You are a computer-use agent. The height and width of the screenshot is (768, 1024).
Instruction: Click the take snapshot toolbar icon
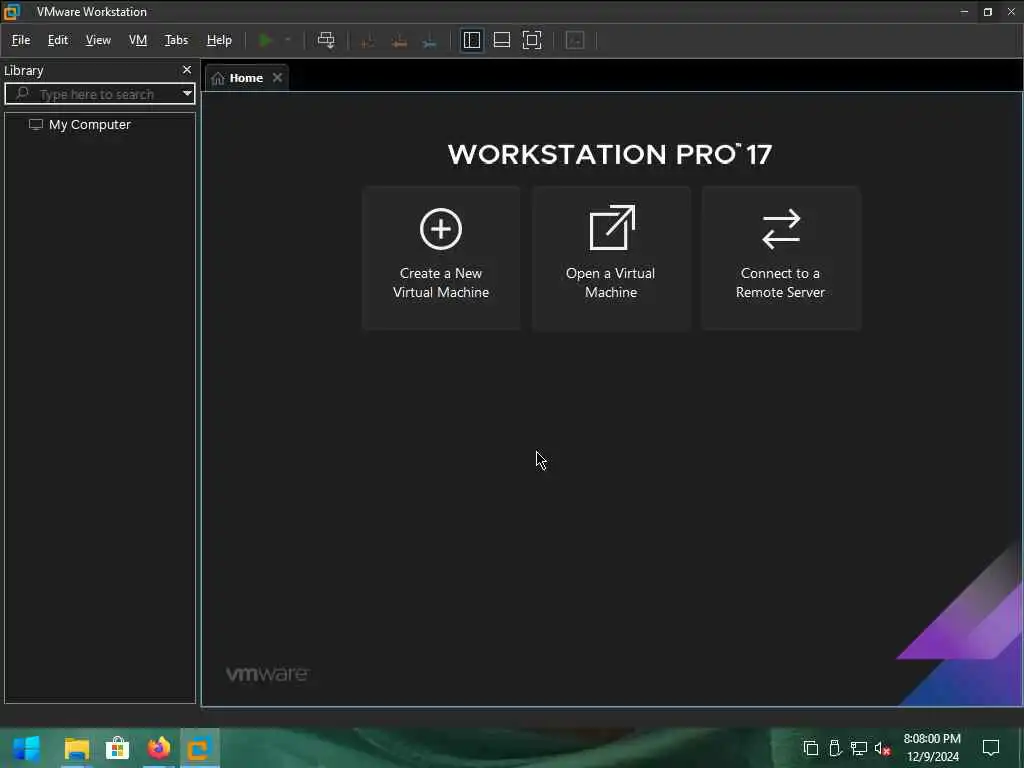(368, 41)
